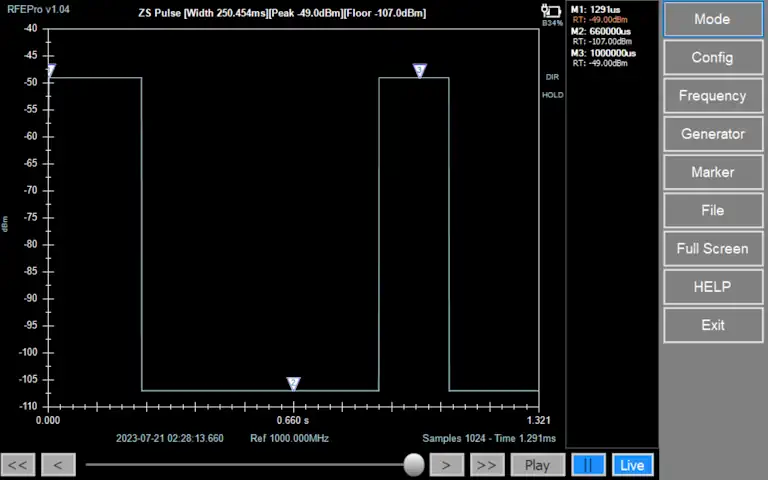Open the HELP page
Screen dimensions: 768x480
pyautogui.click(x=712, y=287)
